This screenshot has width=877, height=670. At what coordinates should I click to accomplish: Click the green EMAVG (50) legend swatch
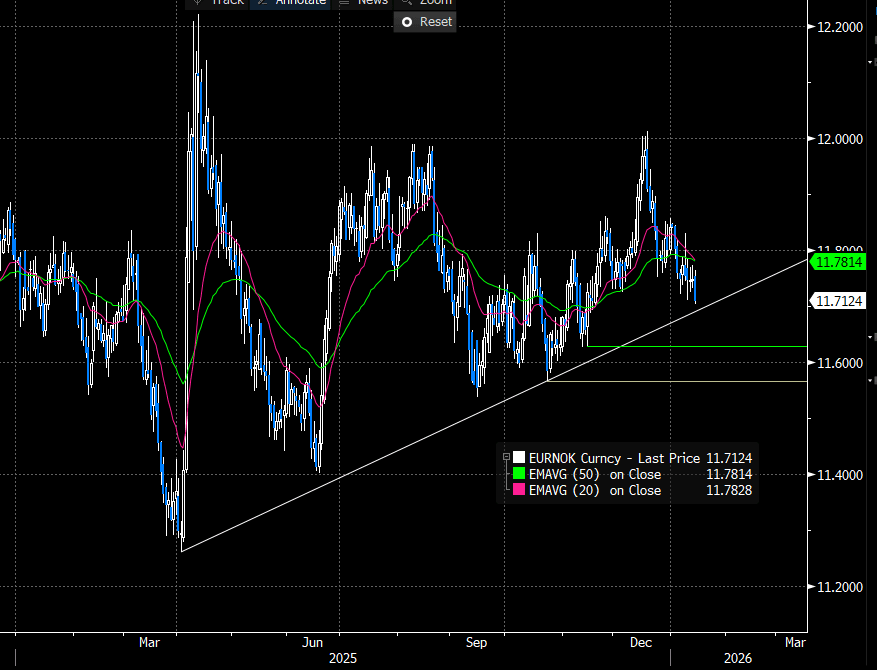click(x=517, y=474)
